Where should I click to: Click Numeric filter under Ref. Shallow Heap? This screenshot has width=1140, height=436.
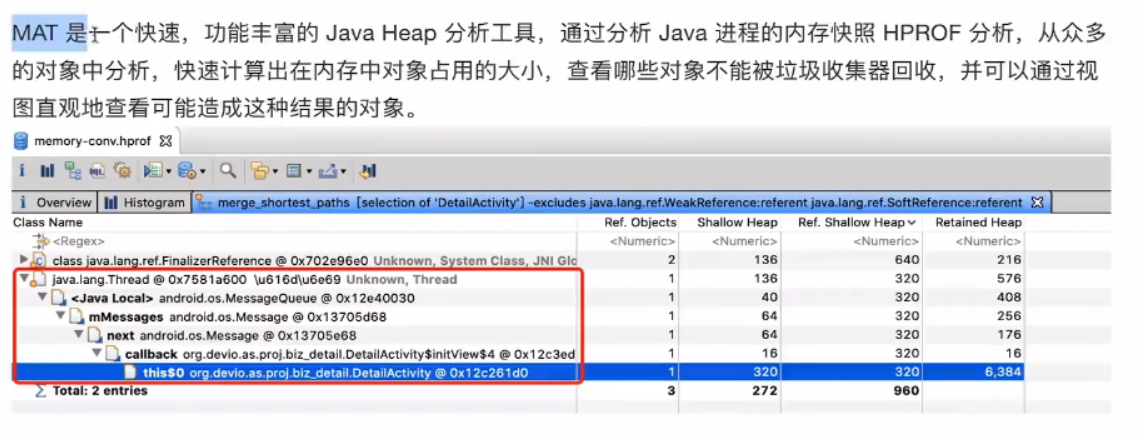(x=886, y=241)
